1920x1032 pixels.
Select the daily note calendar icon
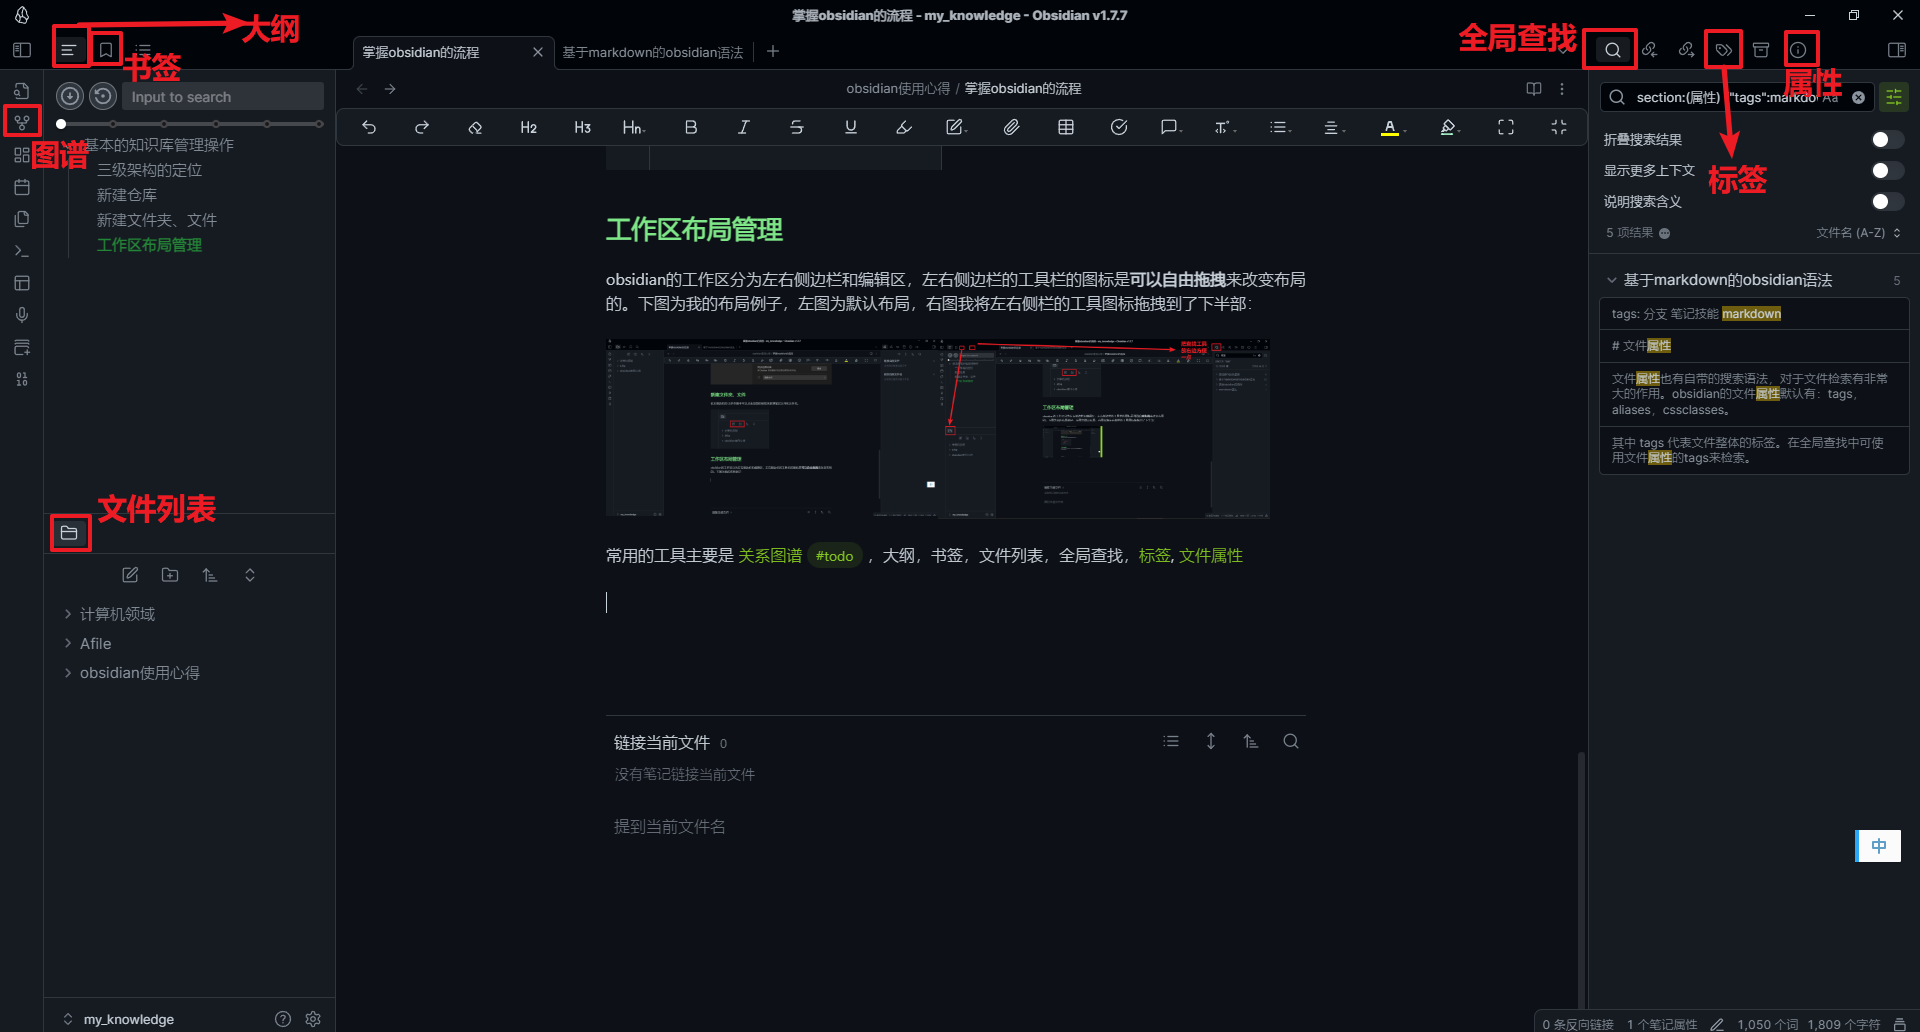21,187
